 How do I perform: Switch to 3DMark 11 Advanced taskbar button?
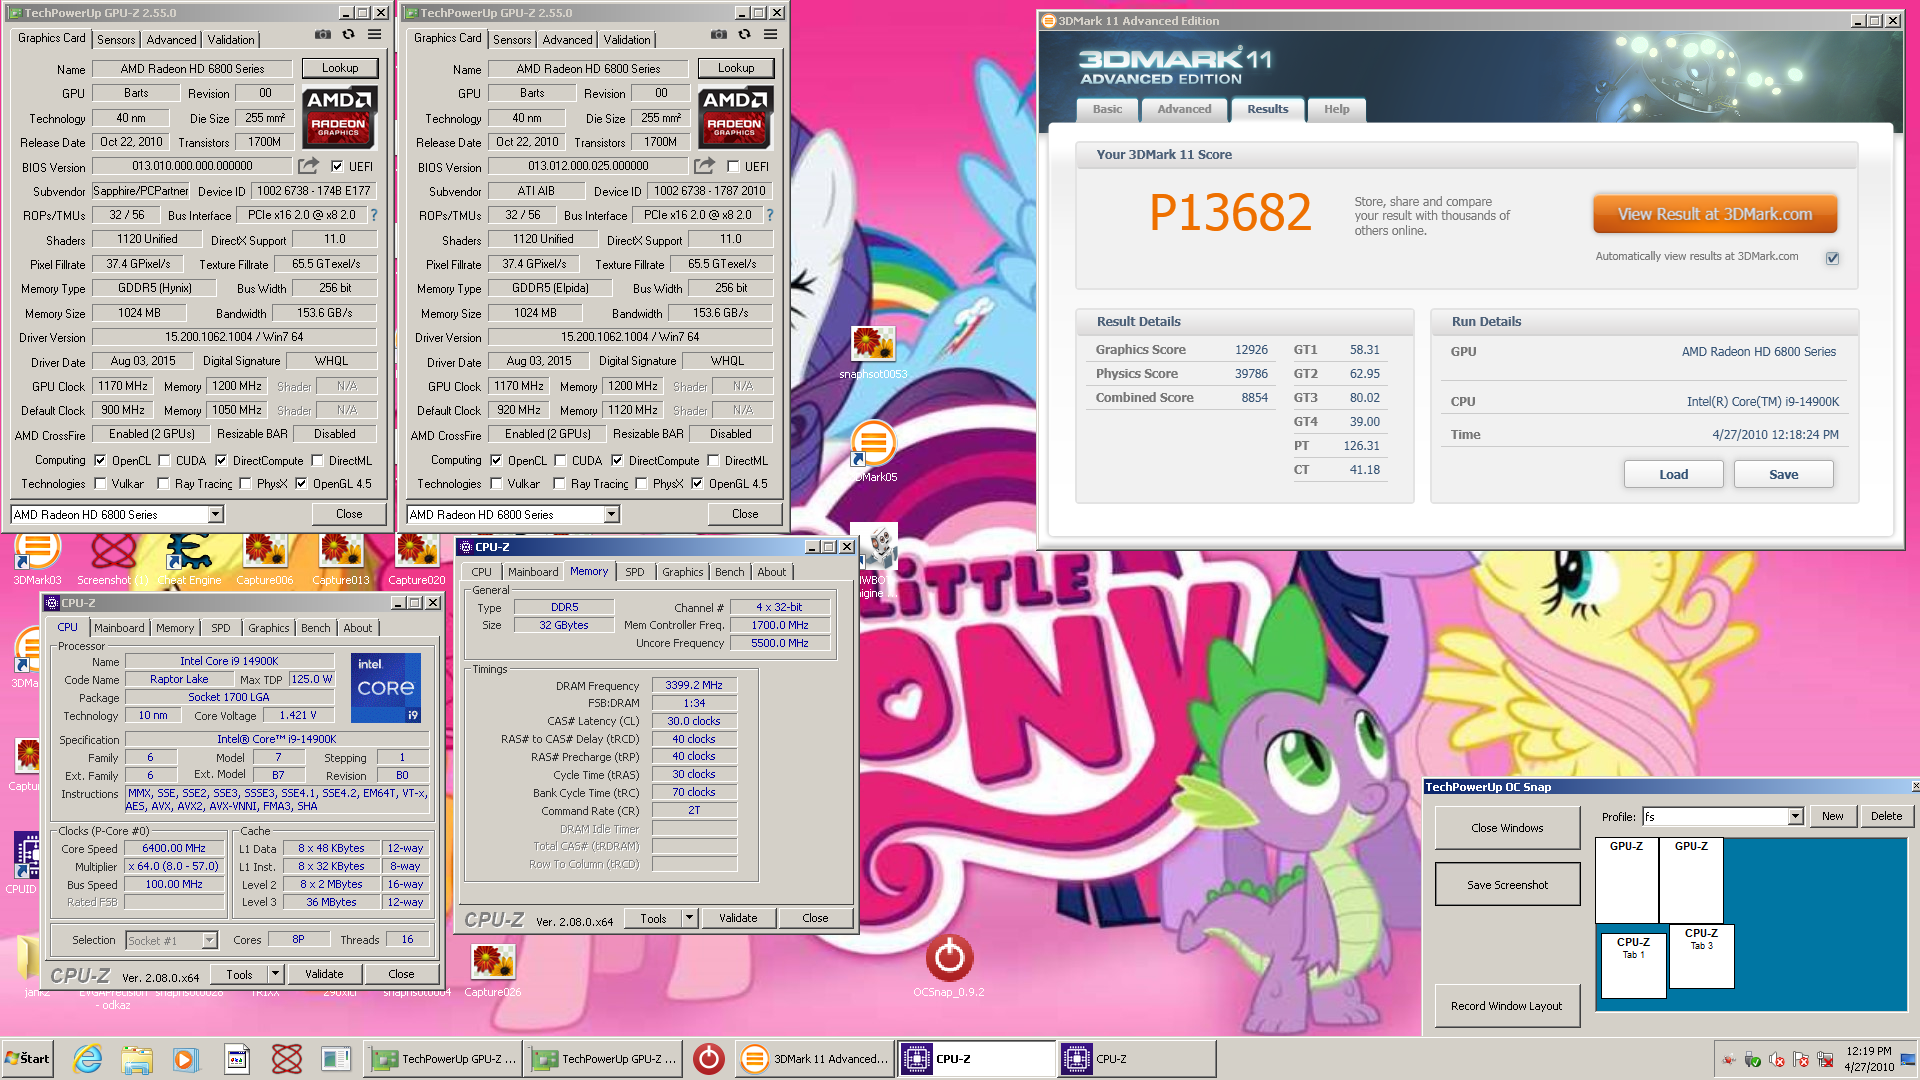[x=815, y=1059]
